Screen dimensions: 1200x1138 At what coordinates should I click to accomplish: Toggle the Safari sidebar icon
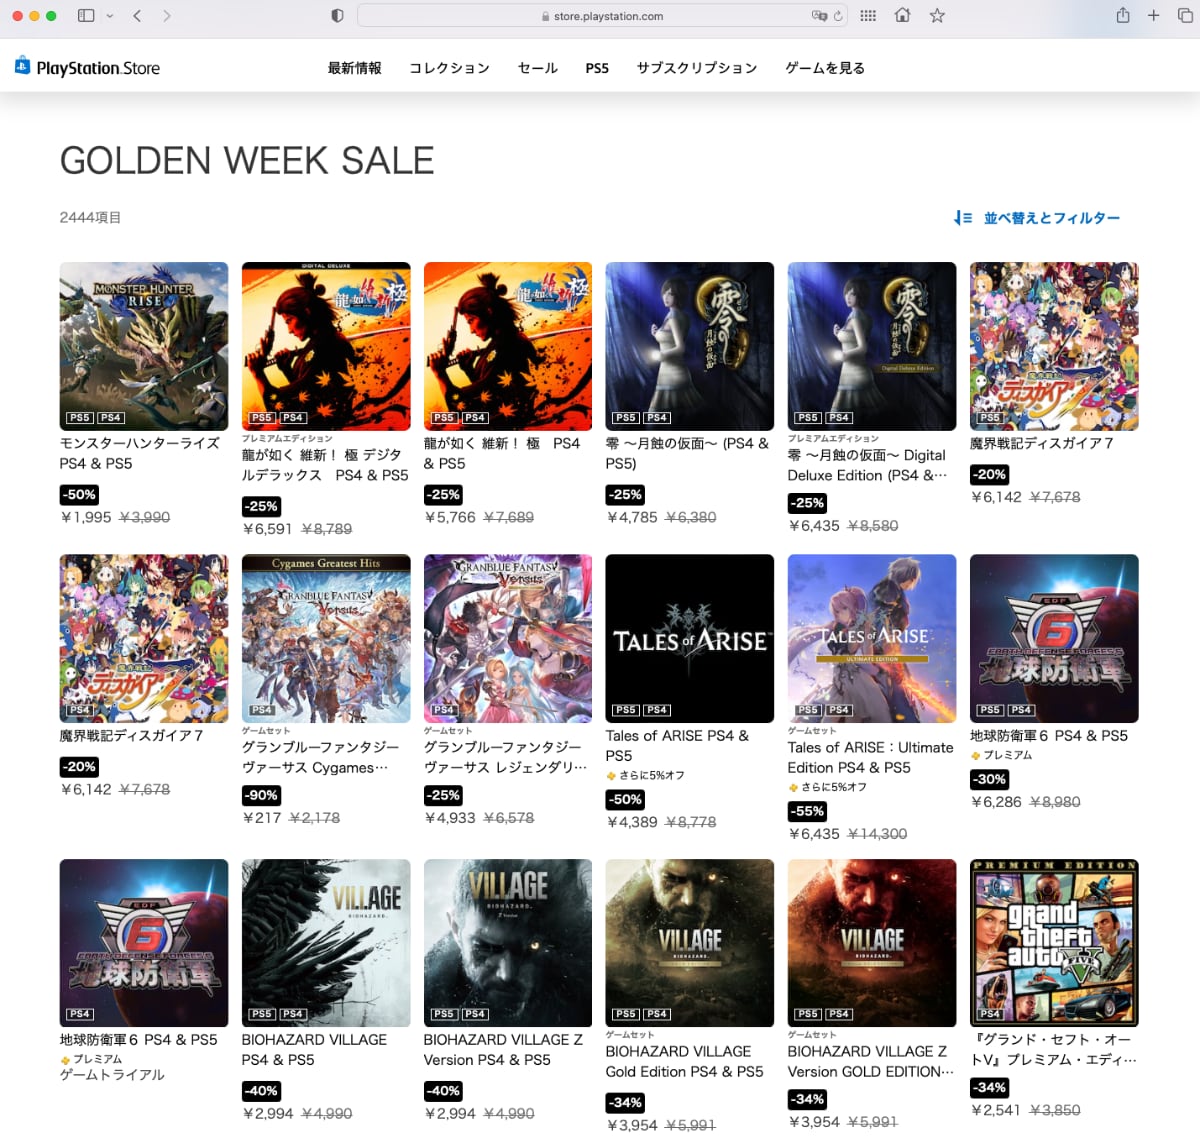(x=86, y=16)
